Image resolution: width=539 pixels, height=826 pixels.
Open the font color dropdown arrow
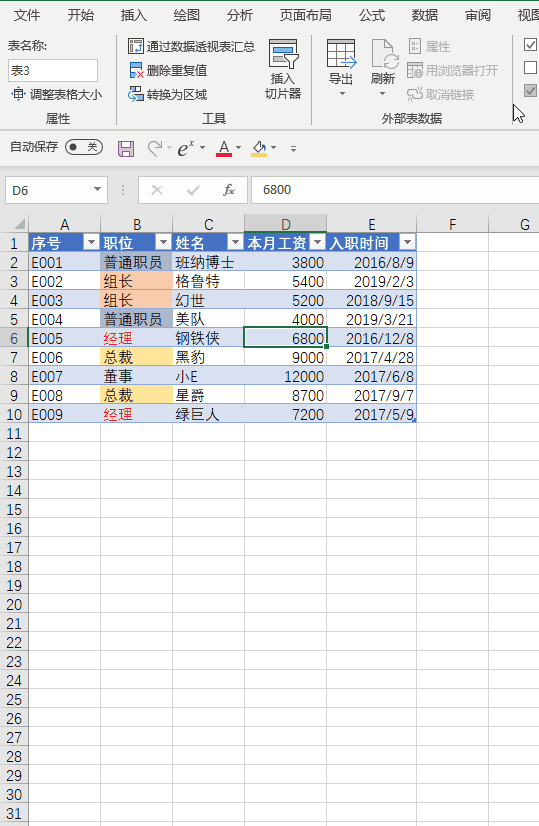239,148
